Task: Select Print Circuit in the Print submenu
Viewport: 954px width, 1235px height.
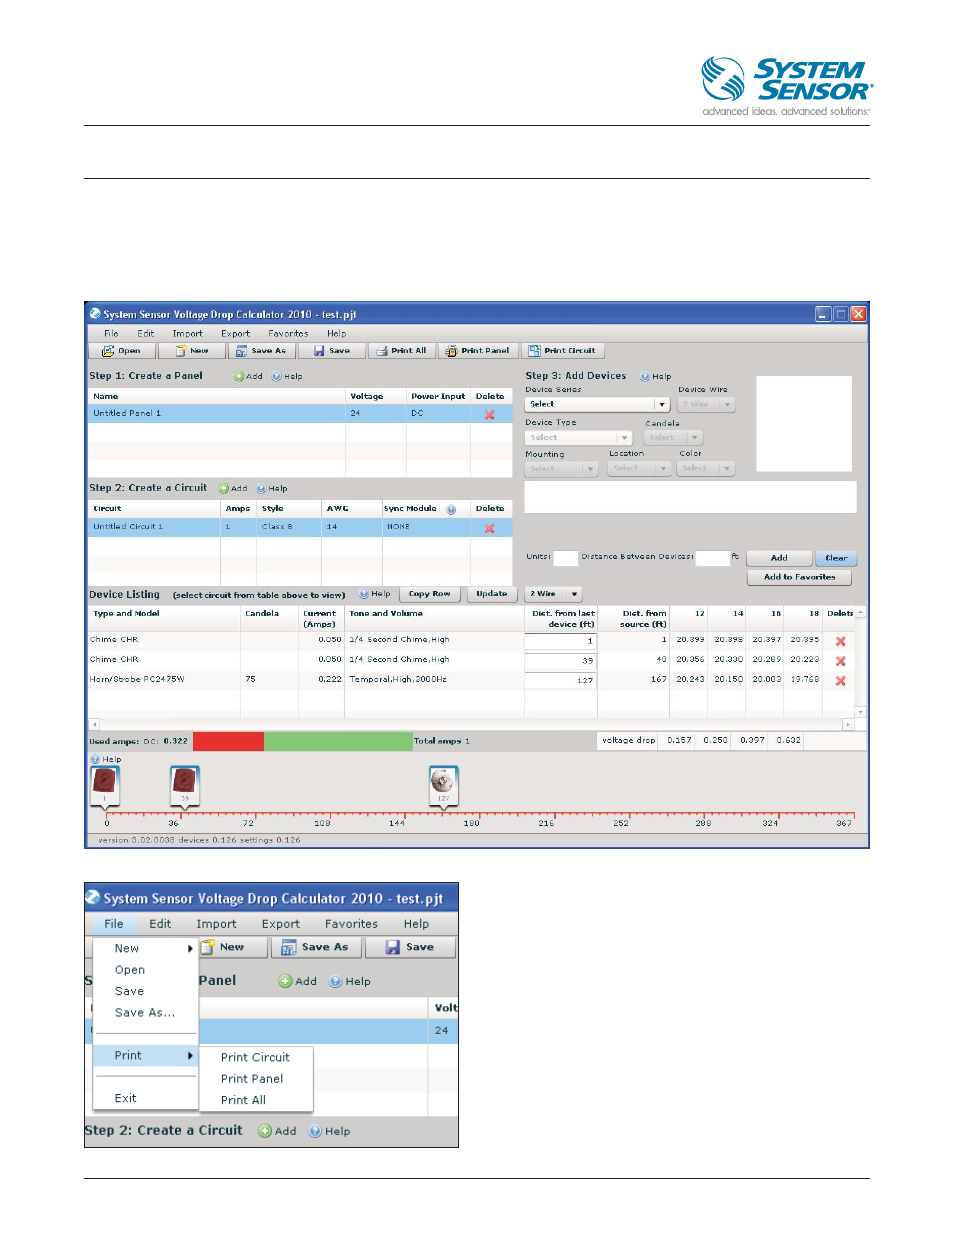Action: click(x=255, y=1057)
